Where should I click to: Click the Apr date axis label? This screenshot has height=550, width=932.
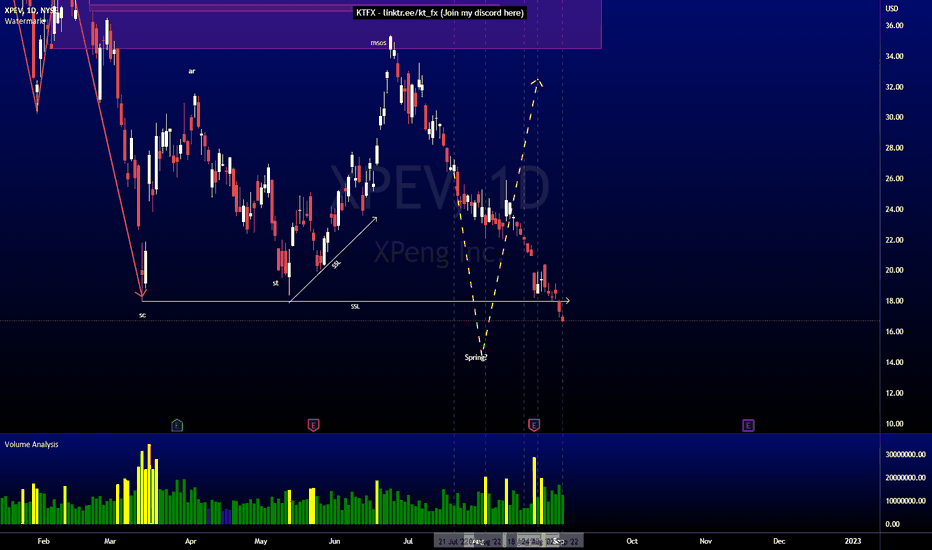(190, 541)
